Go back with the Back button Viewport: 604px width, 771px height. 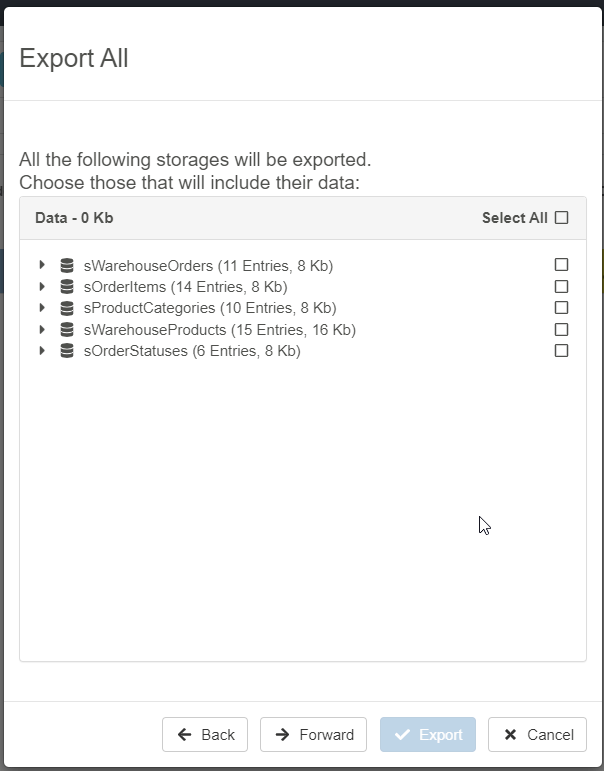click(x=205, y=735)
